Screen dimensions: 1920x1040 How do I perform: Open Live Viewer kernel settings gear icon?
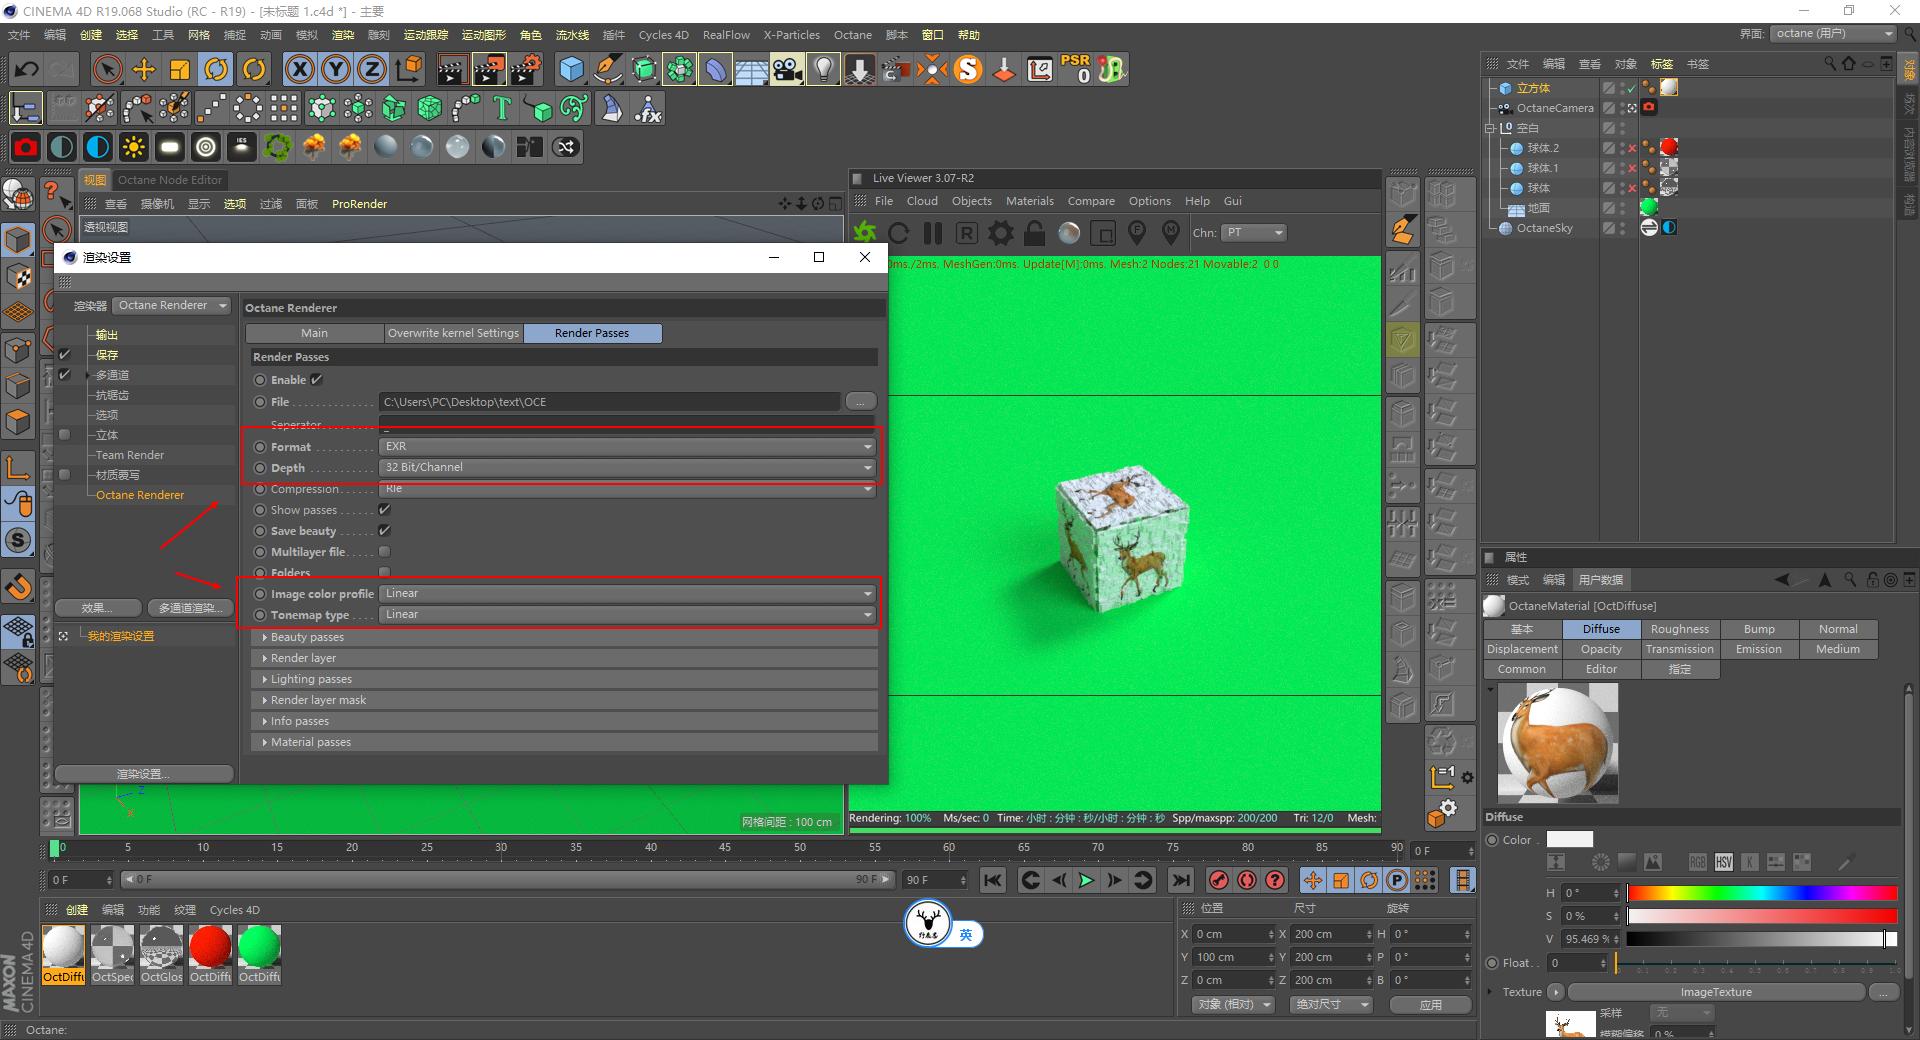[1000, 232]
